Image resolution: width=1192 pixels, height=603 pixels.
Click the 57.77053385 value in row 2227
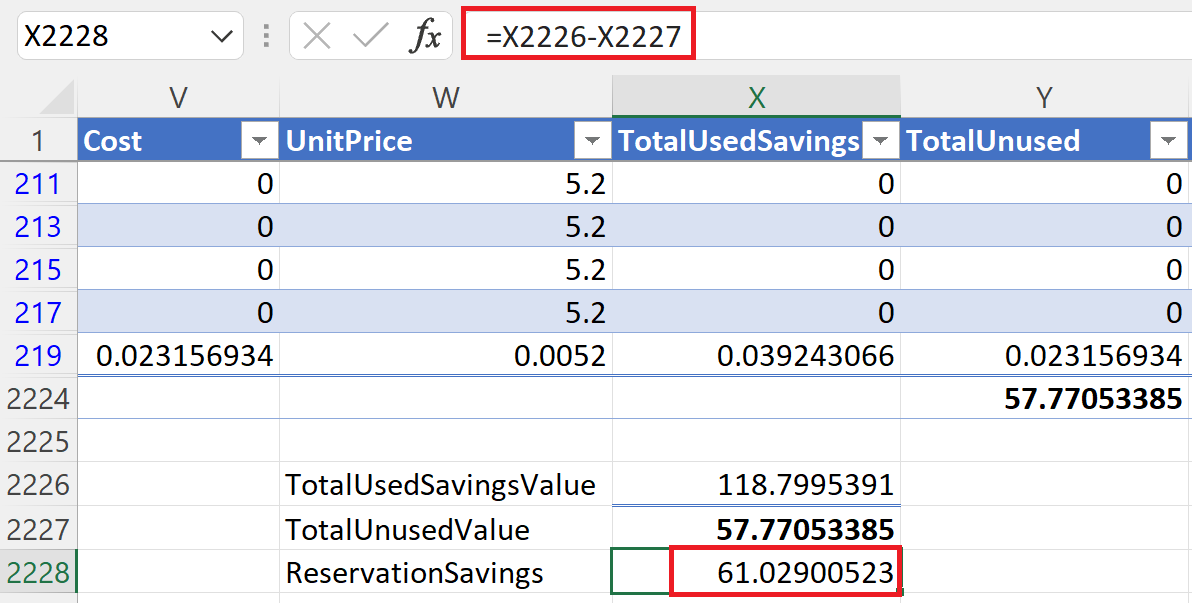[x=756, y=528]
